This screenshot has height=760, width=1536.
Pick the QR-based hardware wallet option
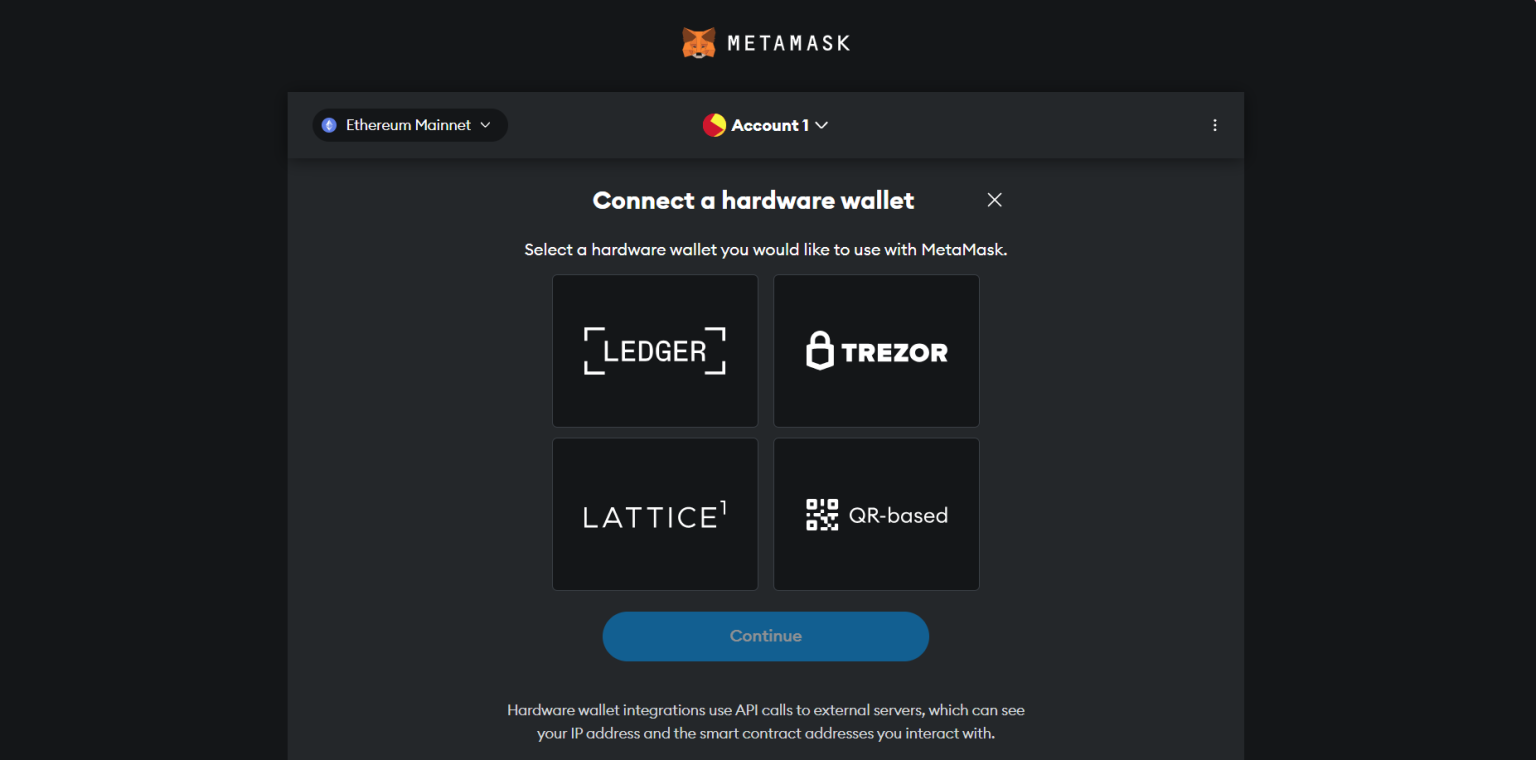click(876, 514)
